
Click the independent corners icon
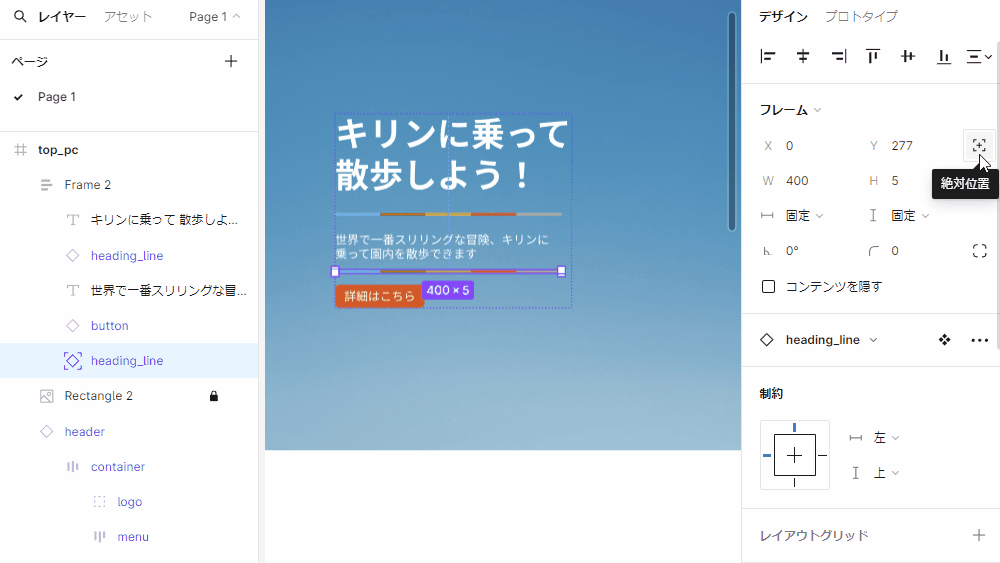point(980,251)
